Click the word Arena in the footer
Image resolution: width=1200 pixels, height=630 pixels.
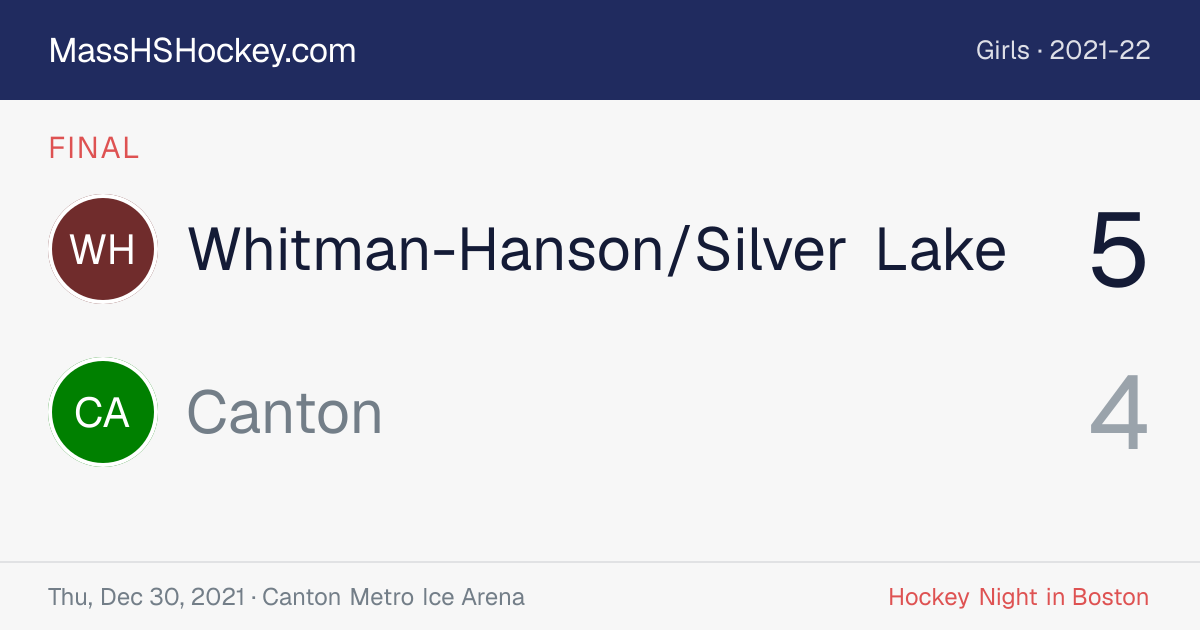(491, 598)
